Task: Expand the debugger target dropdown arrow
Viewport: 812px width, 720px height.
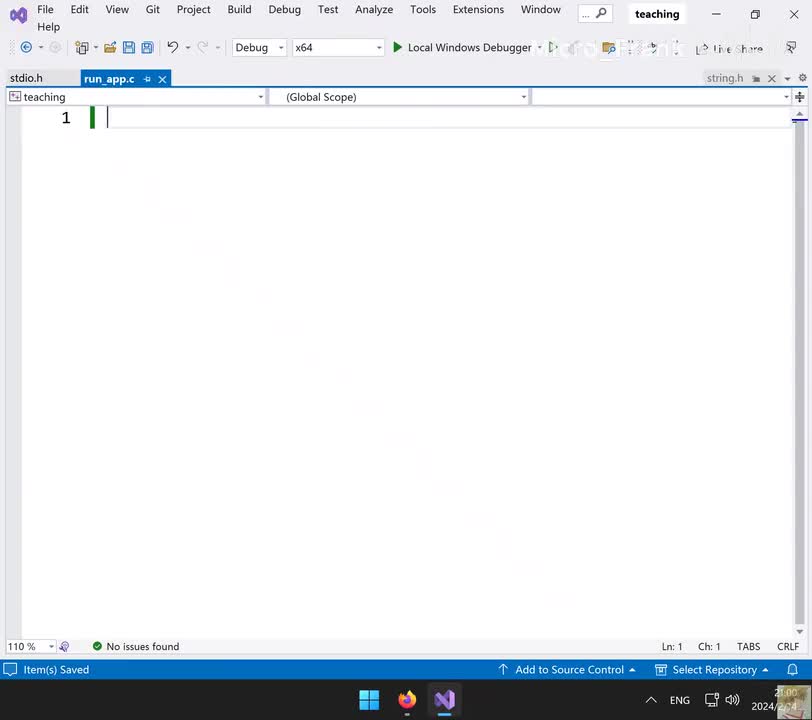Action: [539, 48]
